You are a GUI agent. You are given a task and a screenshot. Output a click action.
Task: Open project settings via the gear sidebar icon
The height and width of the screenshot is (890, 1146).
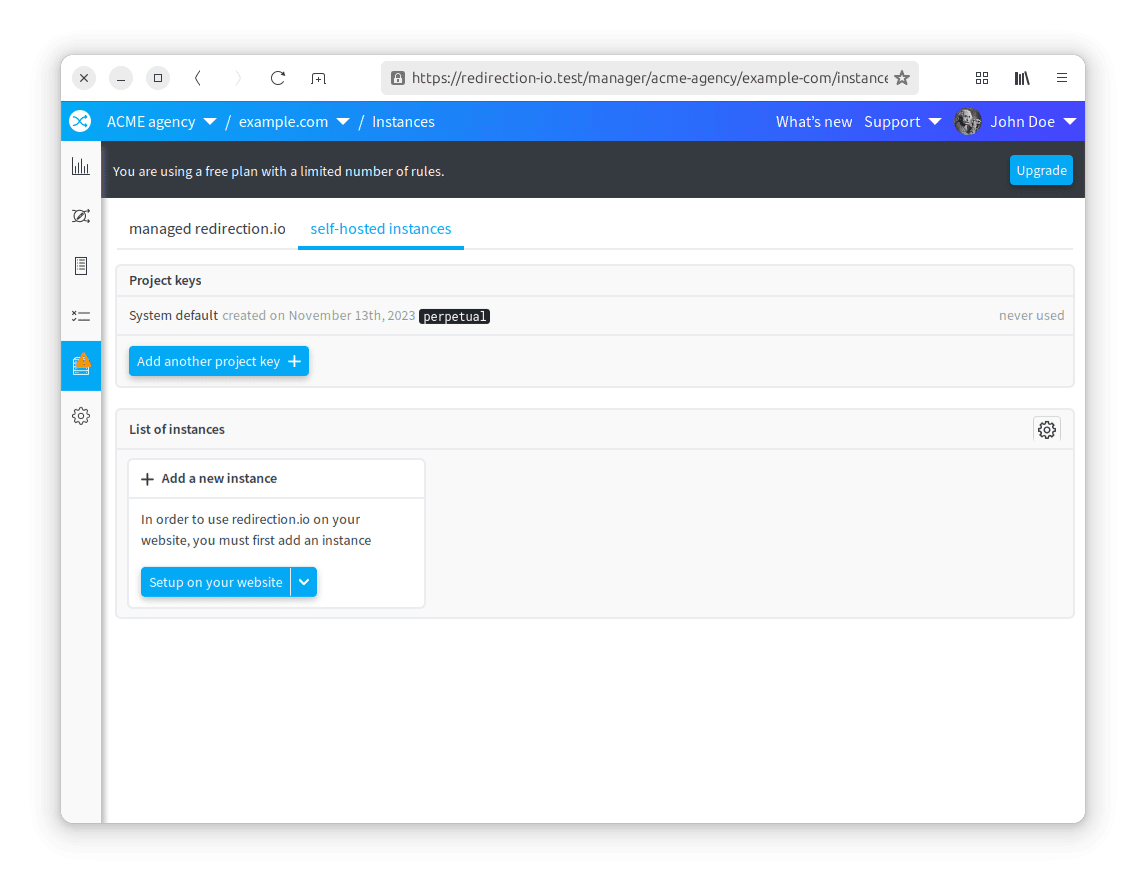point(81,416)
